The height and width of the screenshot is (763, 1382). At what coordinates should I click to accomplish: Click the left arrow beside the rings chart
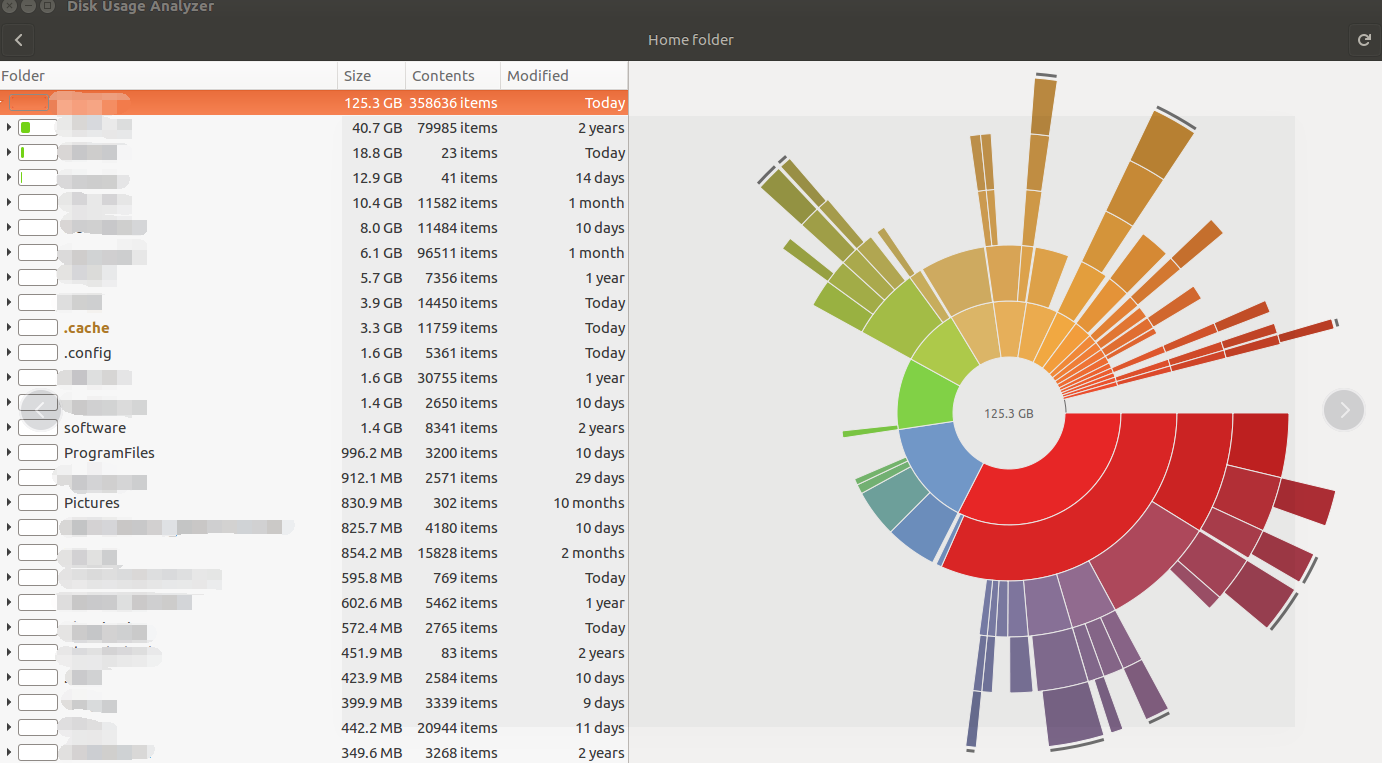click(38, 409)
